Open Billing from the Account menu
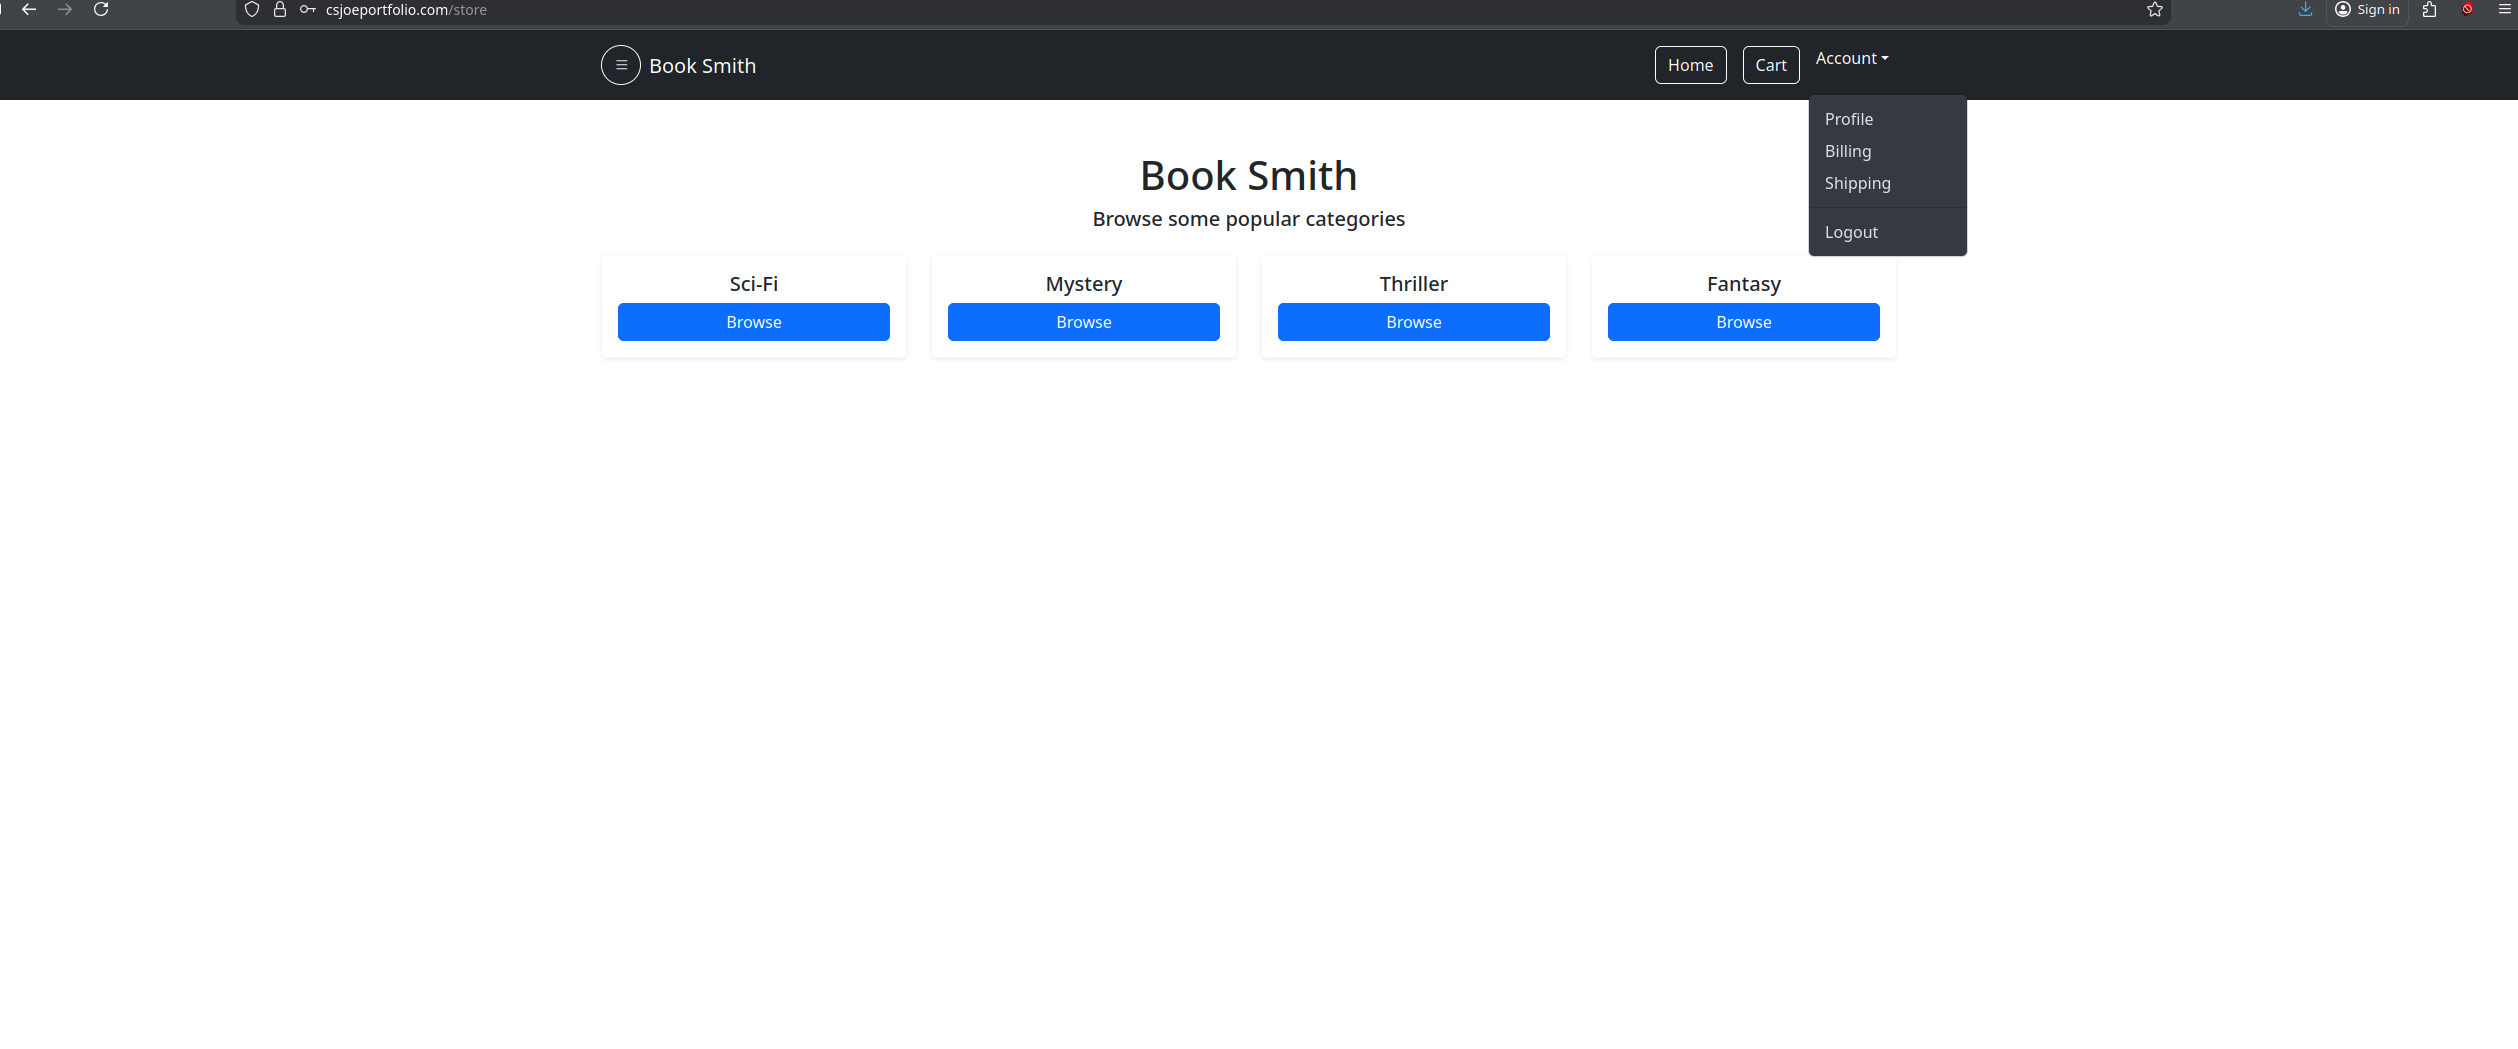 (x=1847, y=151)
